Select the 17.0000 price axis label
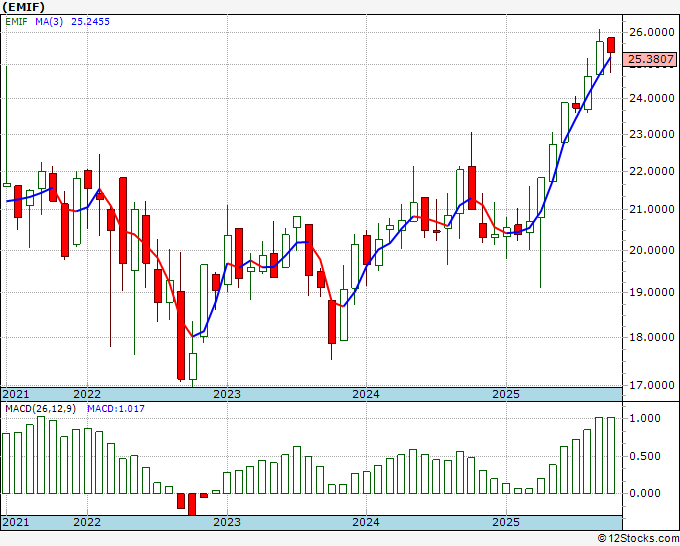This screenshot has width=680, height=546. tap(652, 385)
